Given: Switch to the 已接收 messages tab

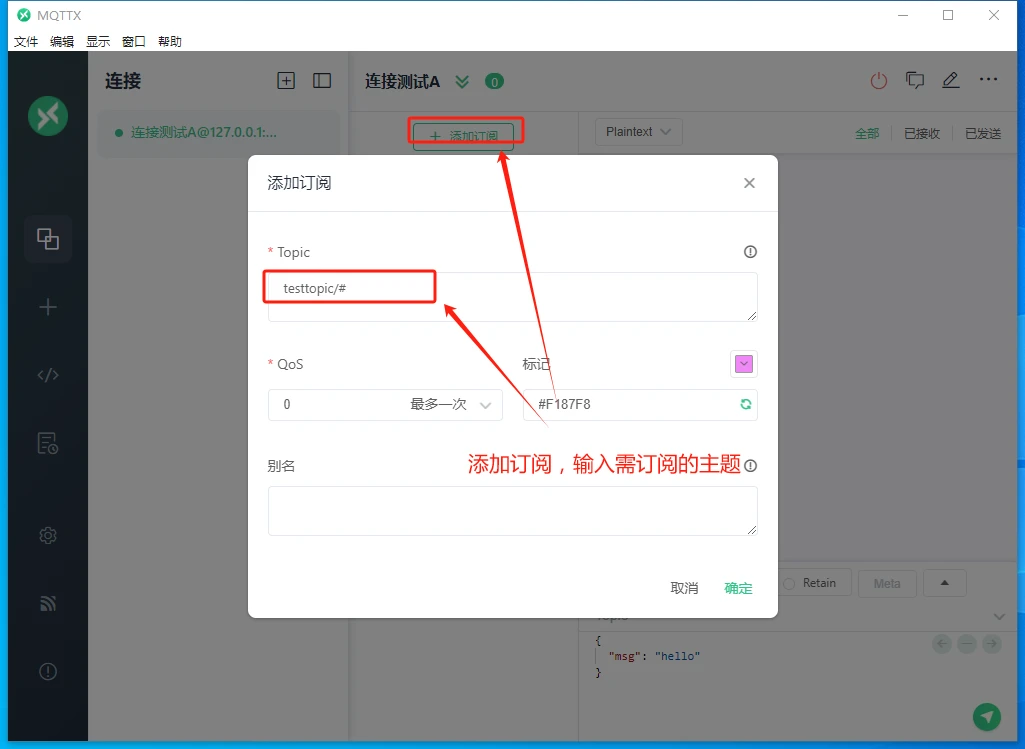Looking at the screenshot, I should pos(922,133).
